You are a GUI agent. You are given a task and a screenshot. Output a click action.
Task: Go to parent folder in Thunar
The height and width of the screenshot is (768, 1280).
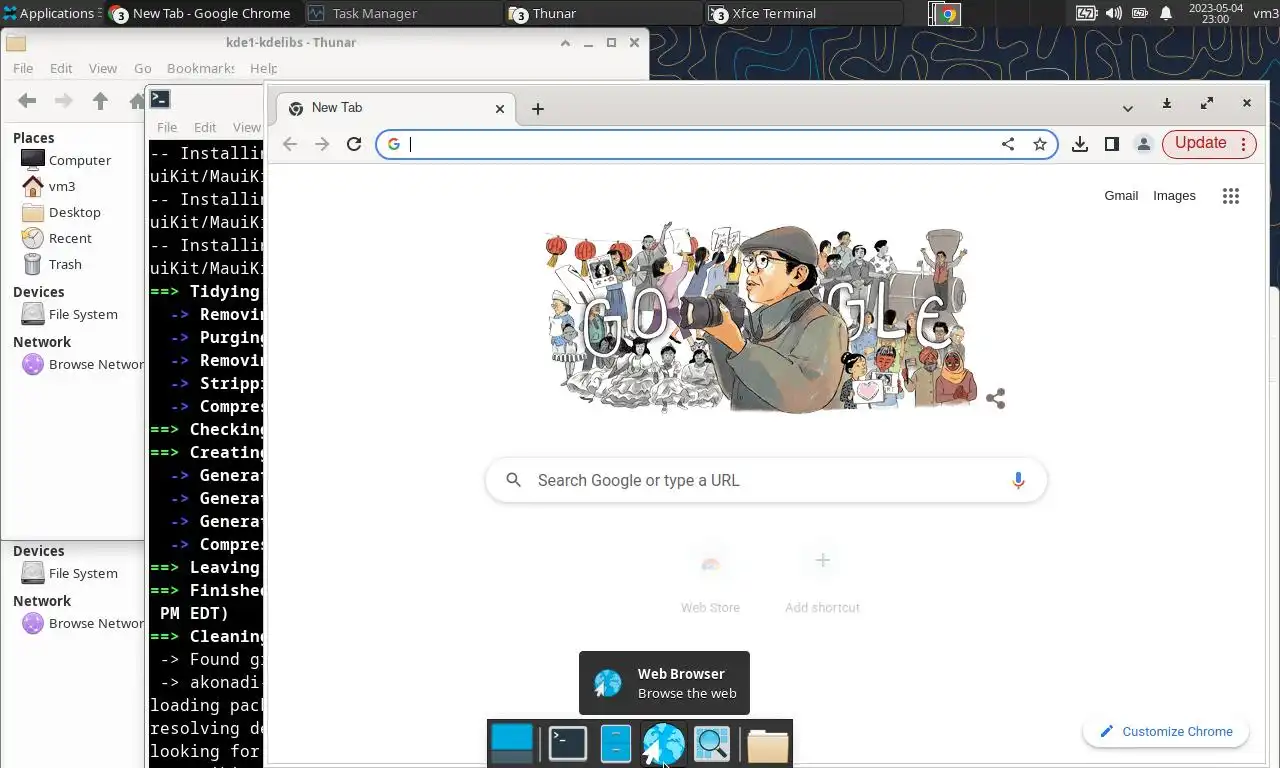(100, 101)
